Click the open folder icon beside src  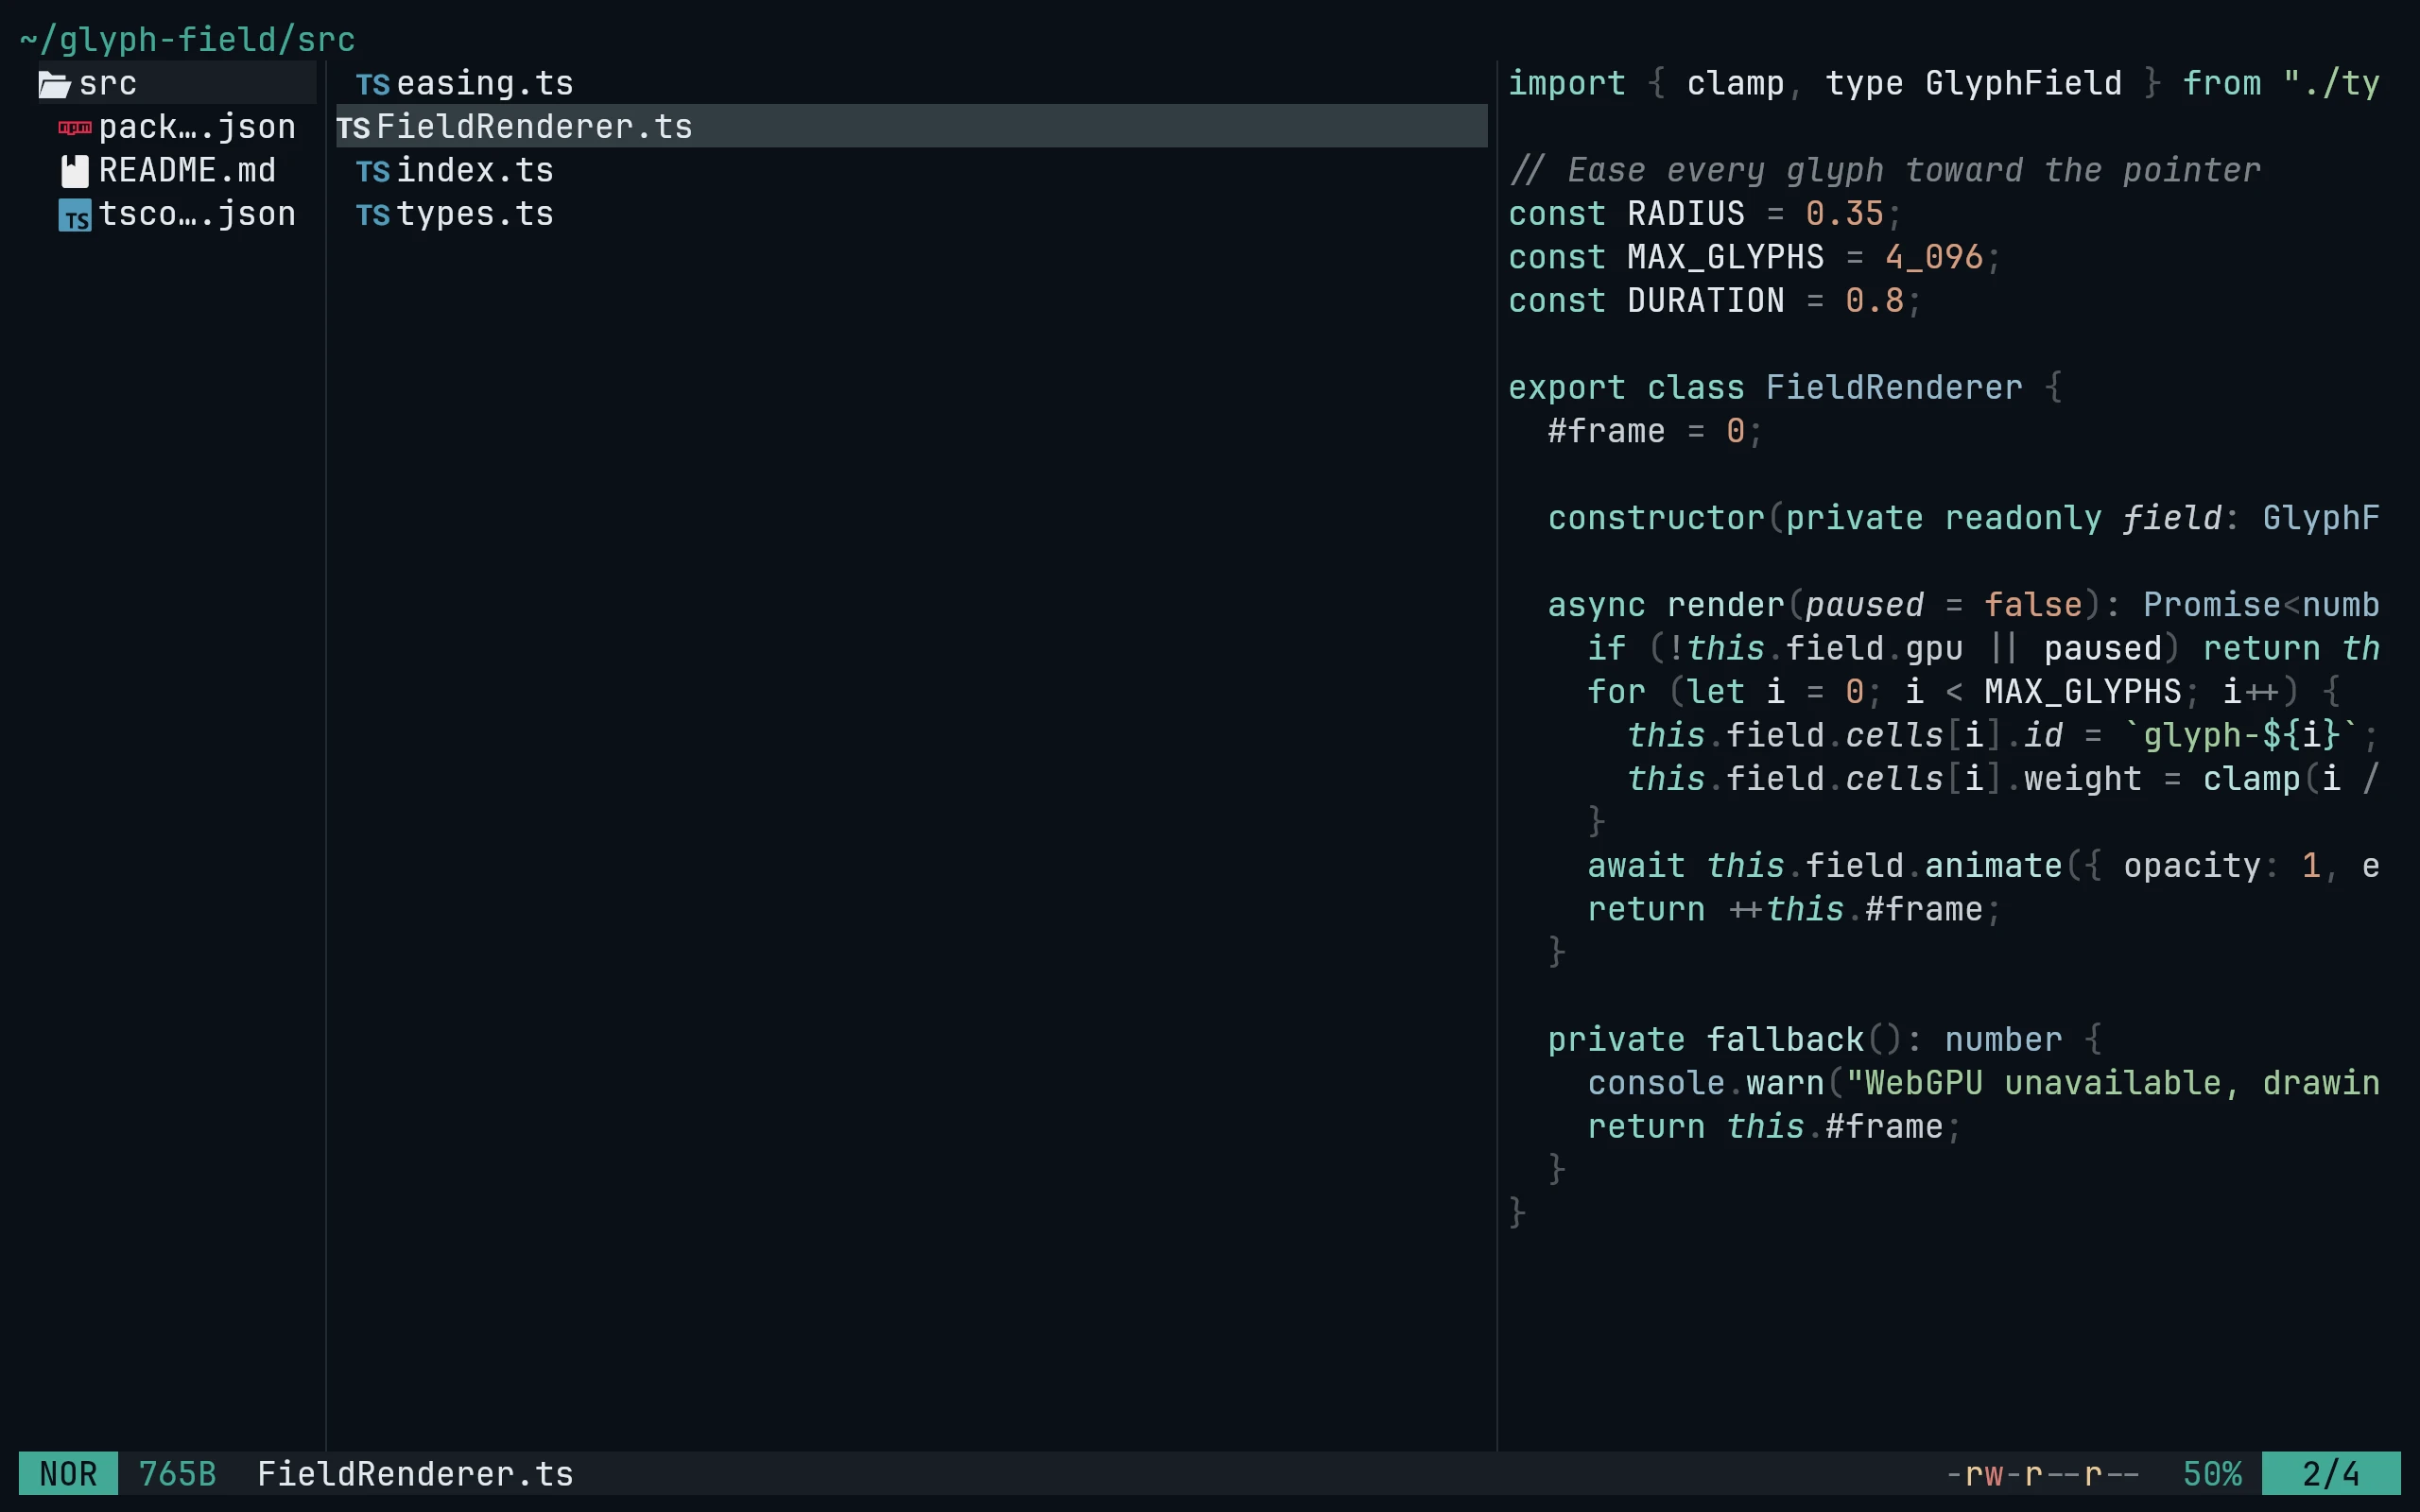pos(55,85)
